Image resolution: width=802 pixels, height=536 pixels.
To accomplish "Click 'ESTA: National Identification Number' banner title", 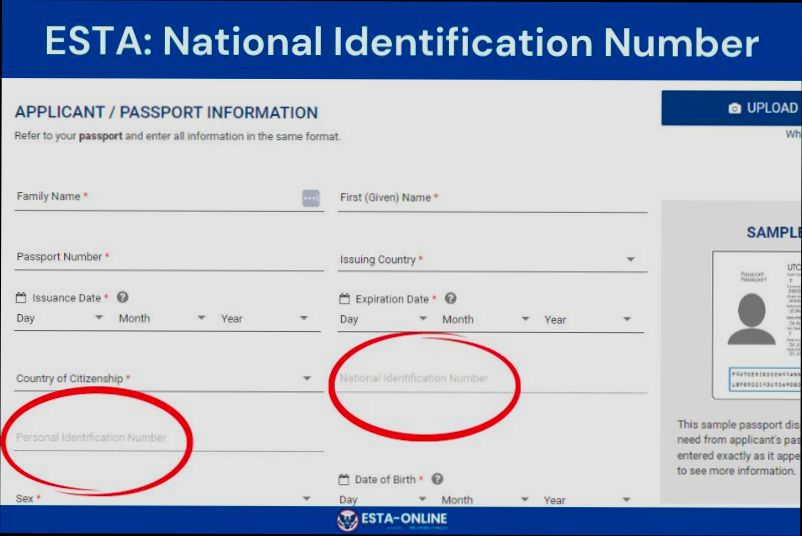I will point(402,41).
